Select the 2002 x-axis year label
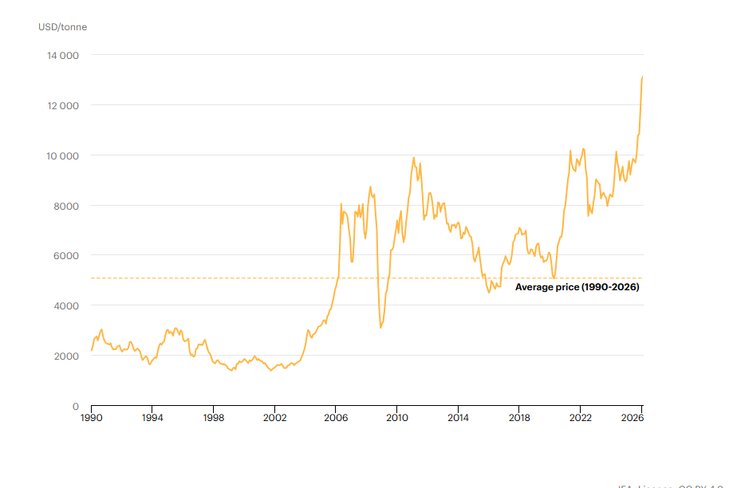 point(274,418)
